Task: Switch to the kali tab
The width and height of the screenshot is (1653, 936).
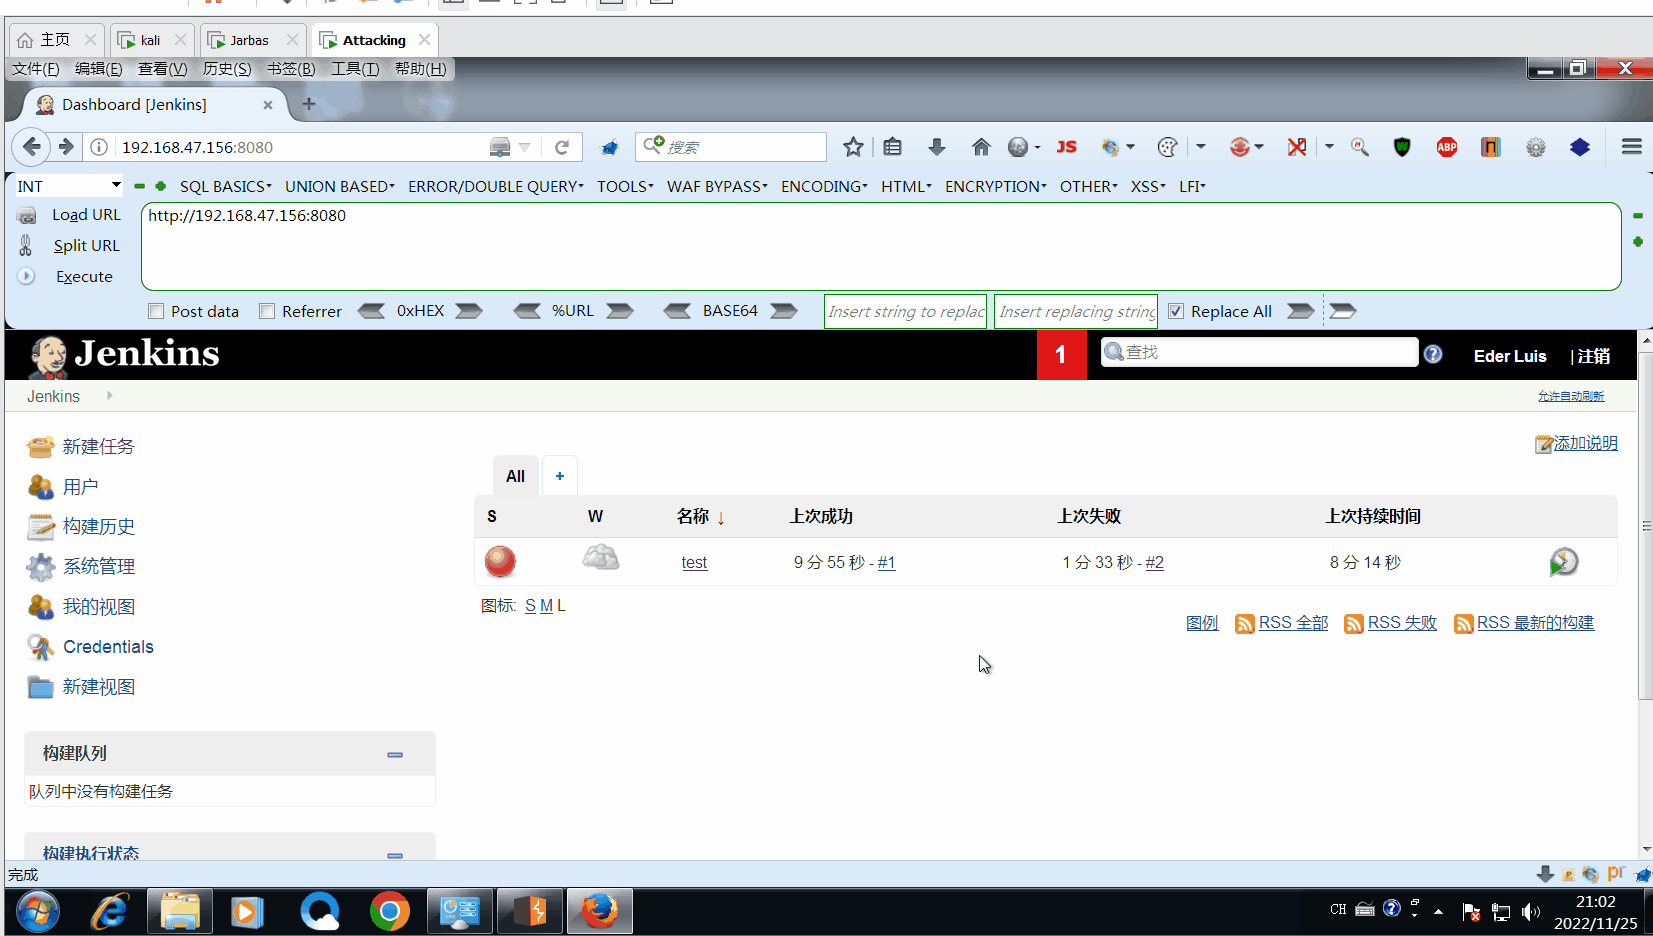Action: [151, 40]
